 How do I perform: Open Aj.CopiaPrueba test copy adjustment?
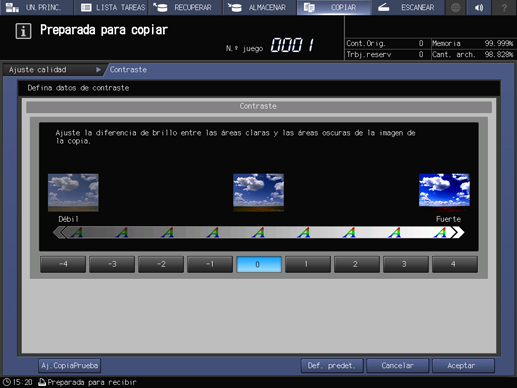click(x=69, y=366)
